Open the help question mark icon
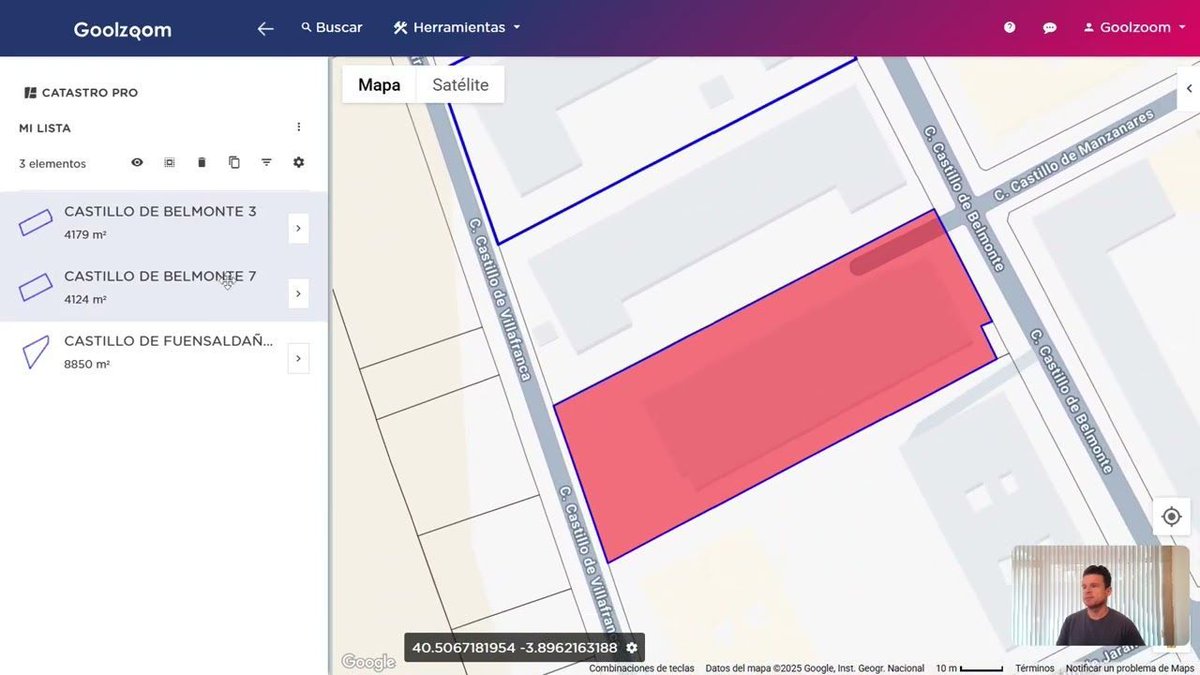 [x=1010, y=28]
